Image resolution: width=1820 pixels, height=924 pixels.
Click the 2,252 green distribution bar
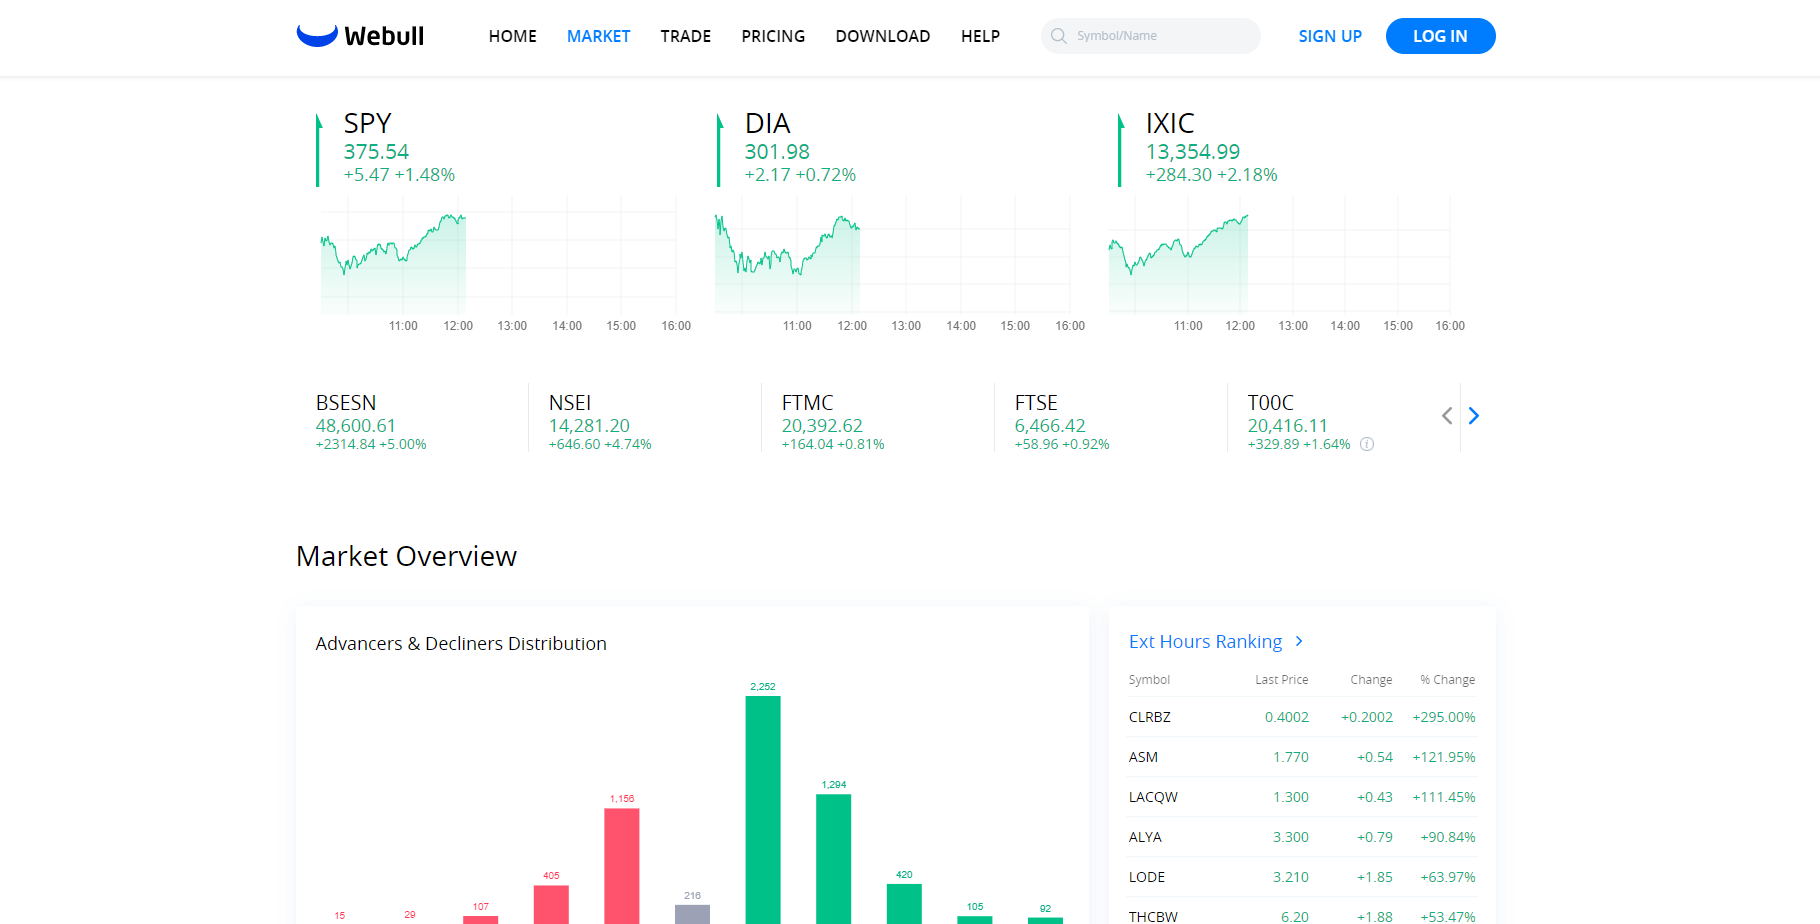(763, 810)
